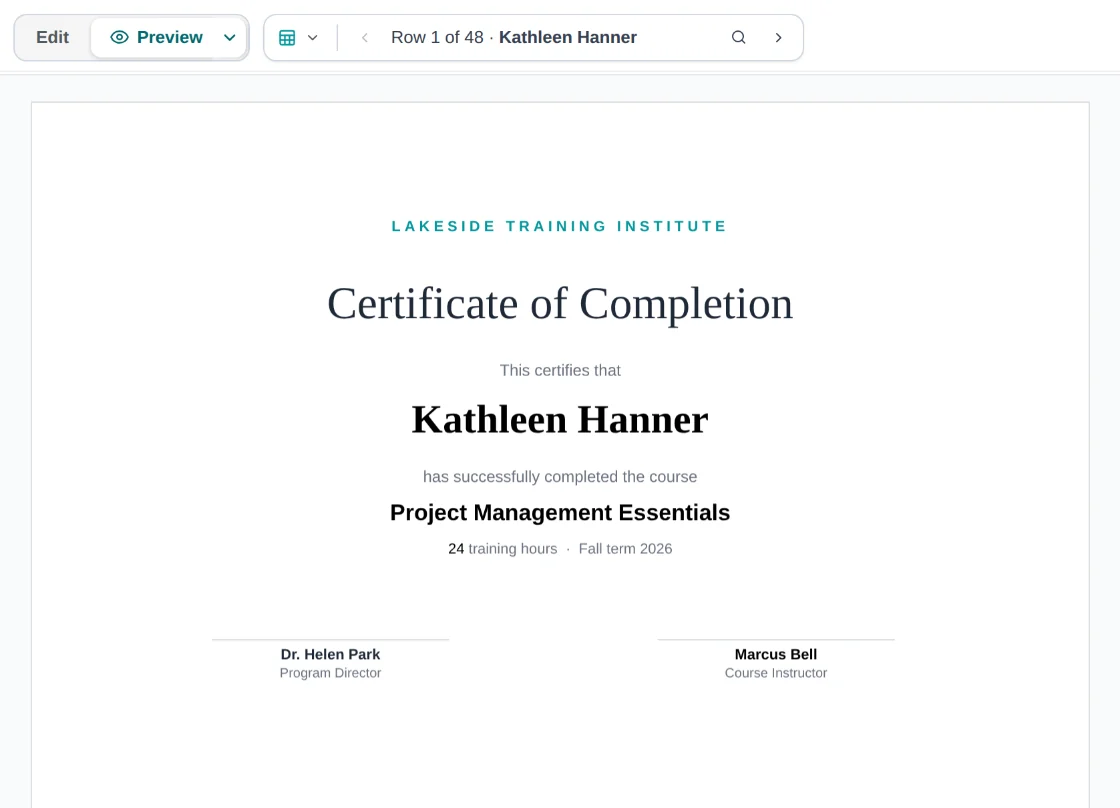This screenshot has height=808, width=1120.
Task: Select the Dr. Helen Park signature name
Action: coord(330,654)
